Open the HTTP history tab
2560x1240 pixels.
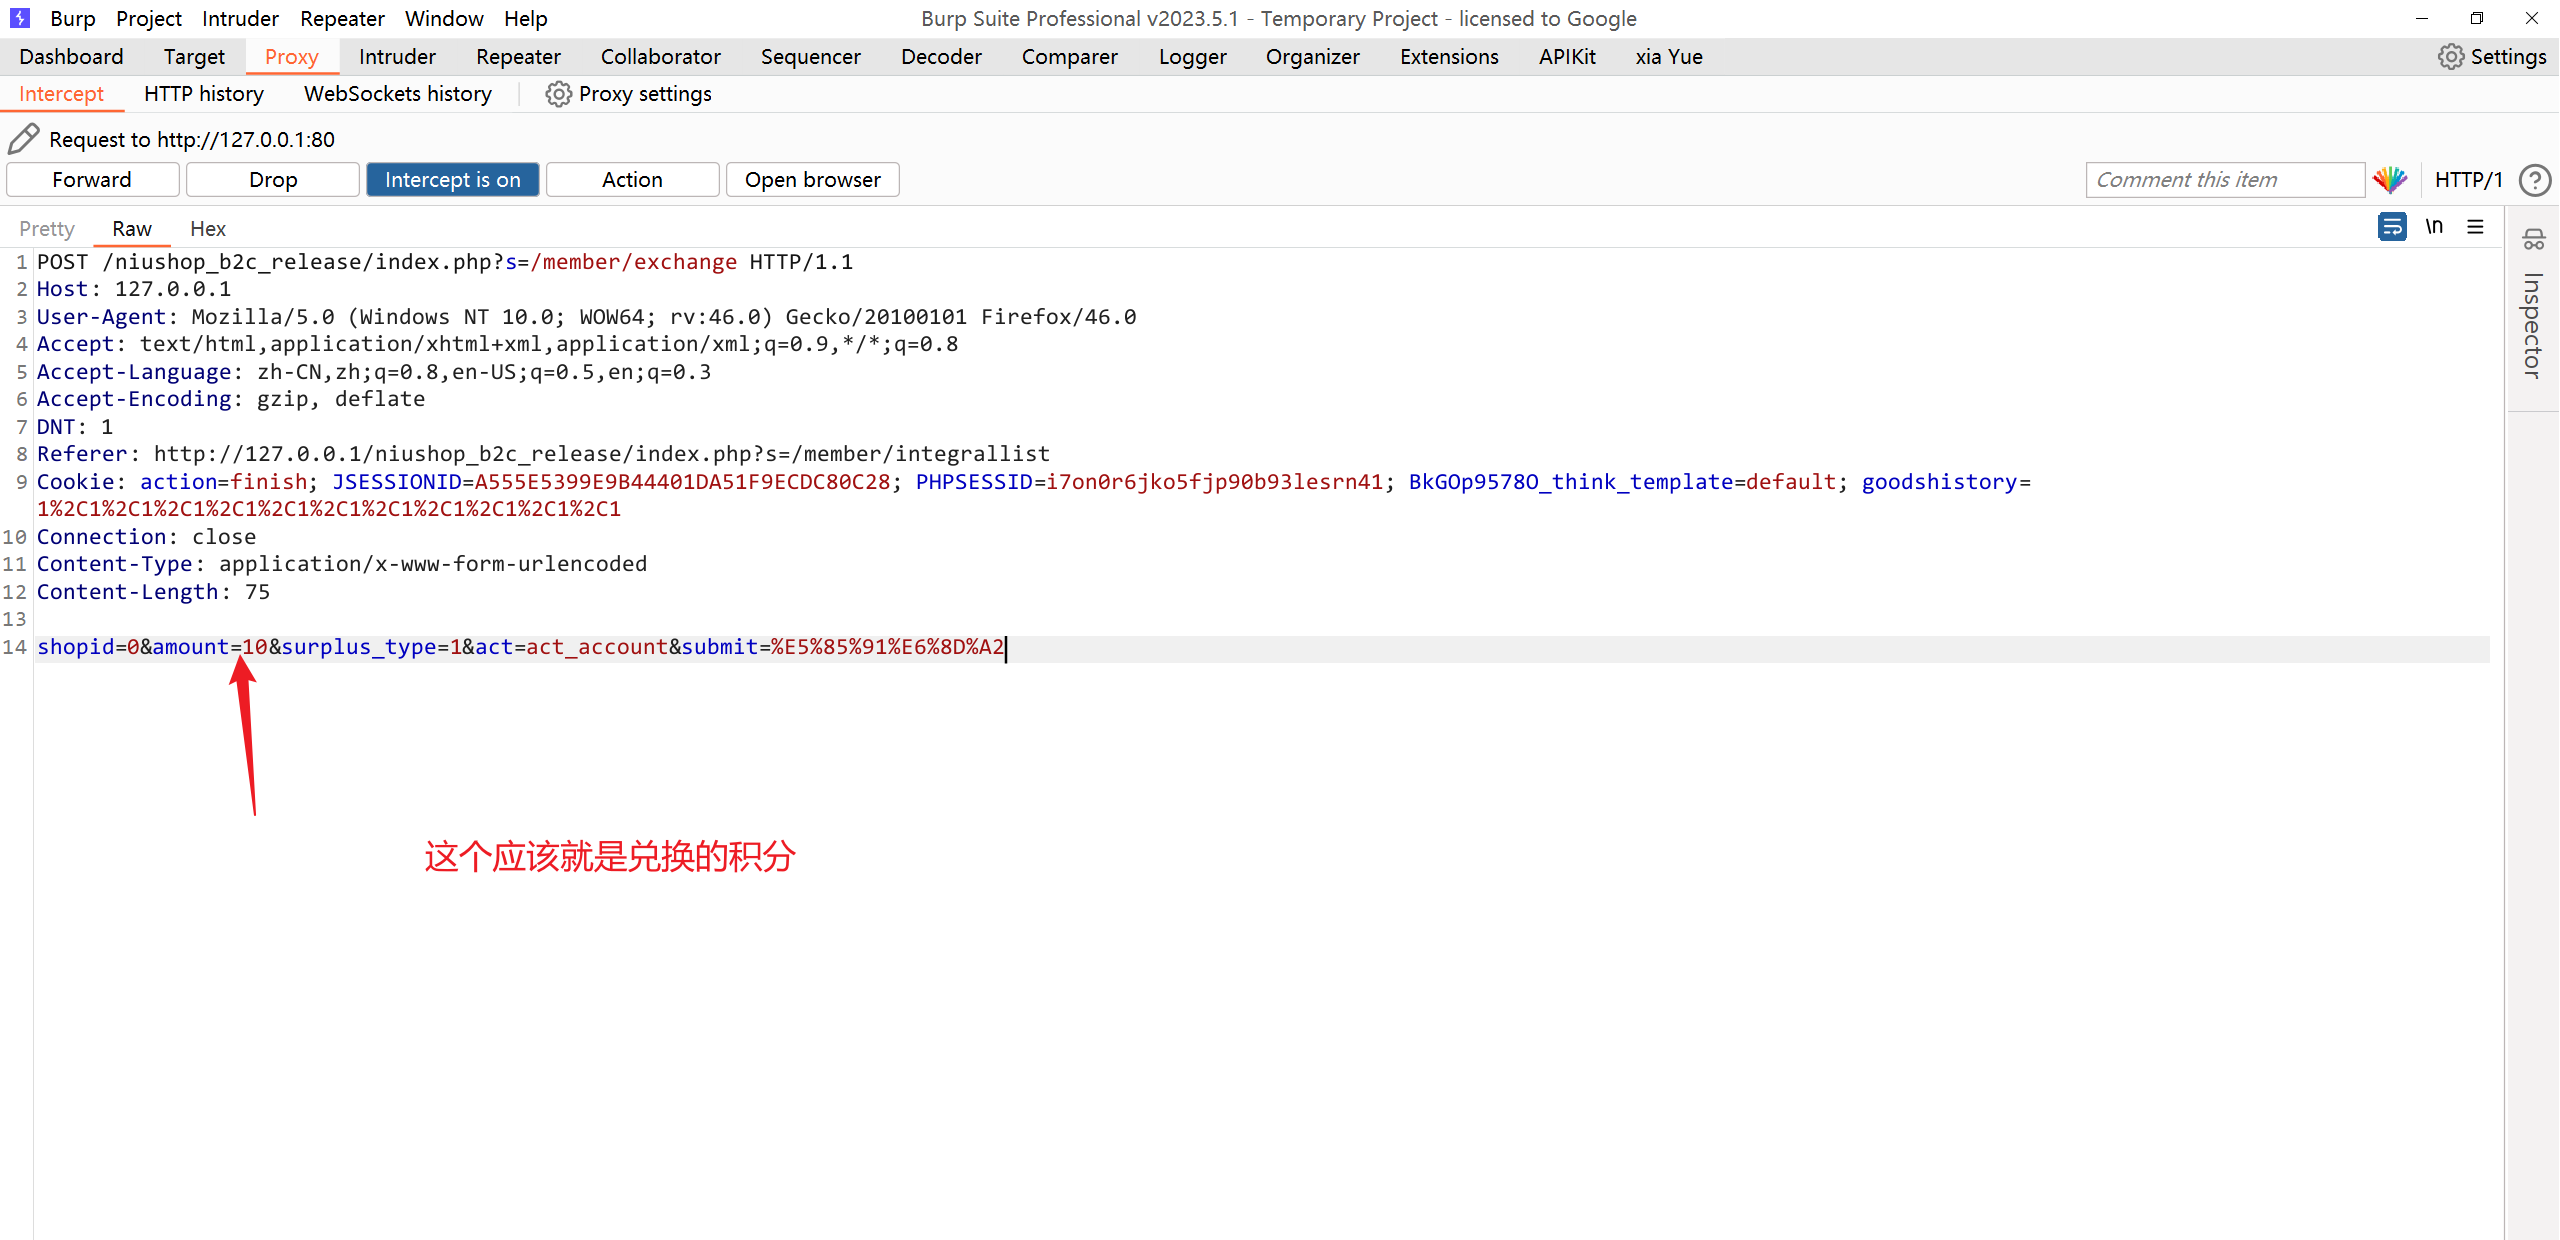click(204, 94)
